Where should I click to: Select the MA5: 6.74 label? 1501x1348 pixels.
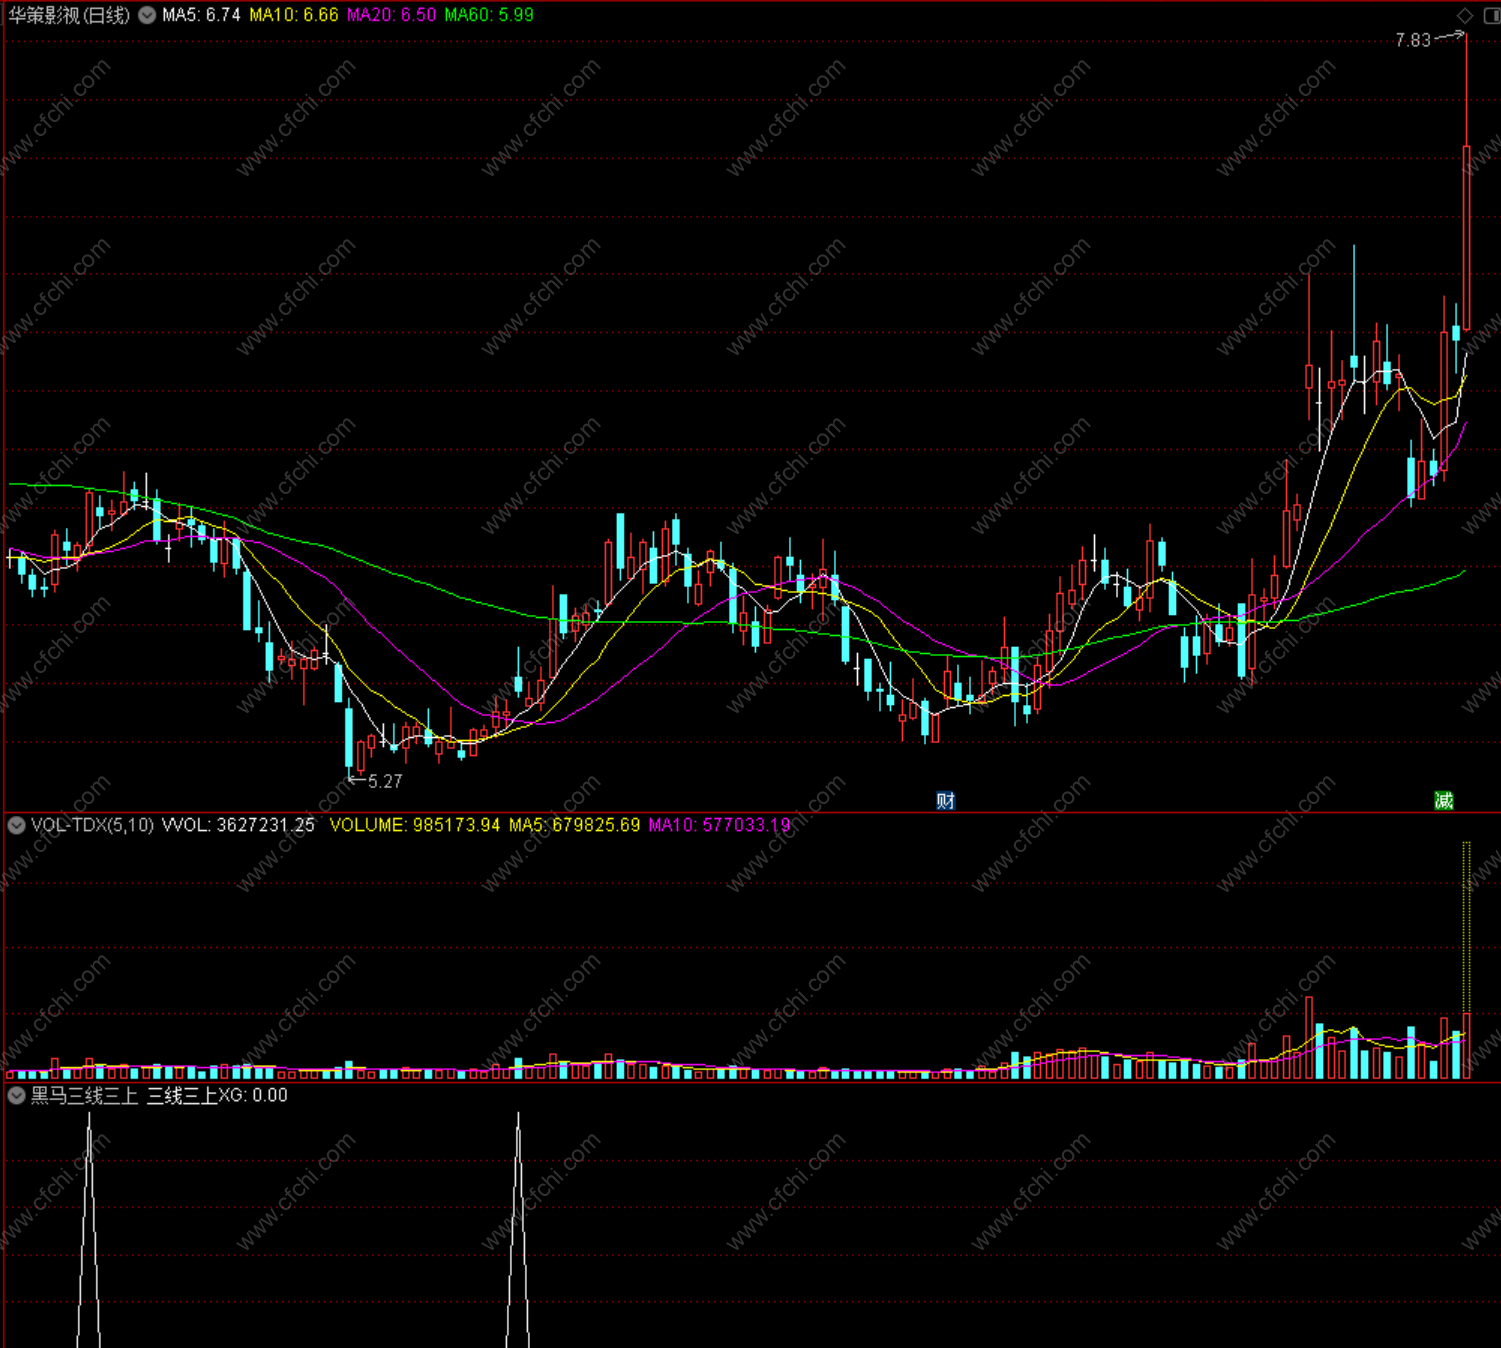click(201, 15)
